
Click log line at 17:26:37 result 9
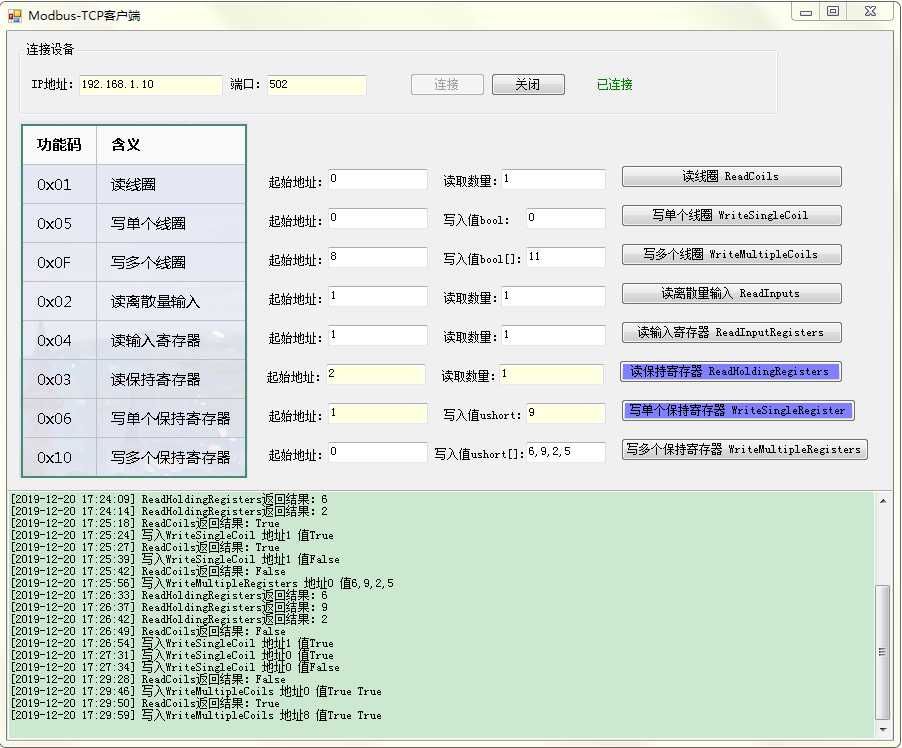pos(169,607)
